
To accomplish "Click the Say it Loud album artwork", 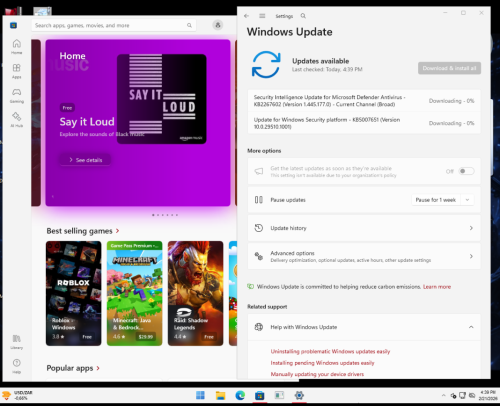I will [162, 99].
